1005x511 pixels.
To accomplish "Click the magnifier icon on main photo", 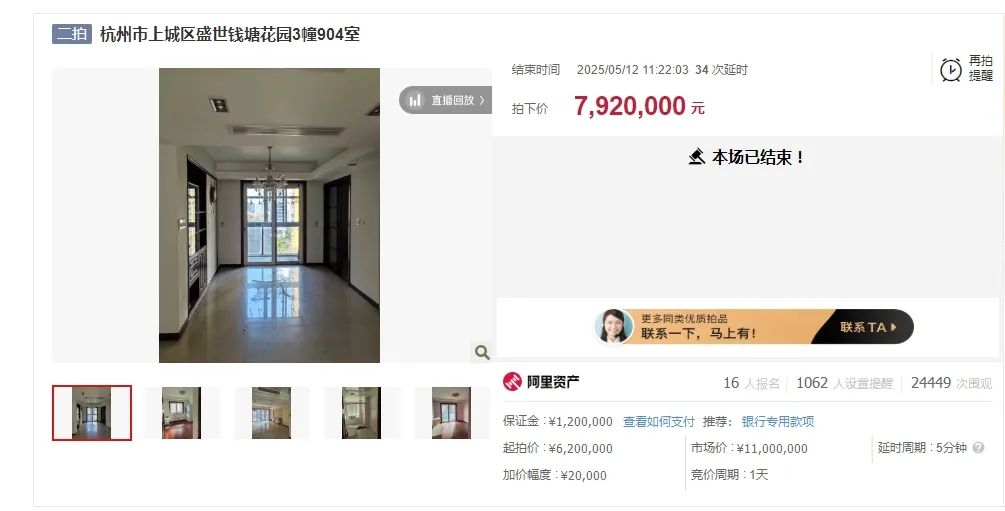I will coord(482,351).
